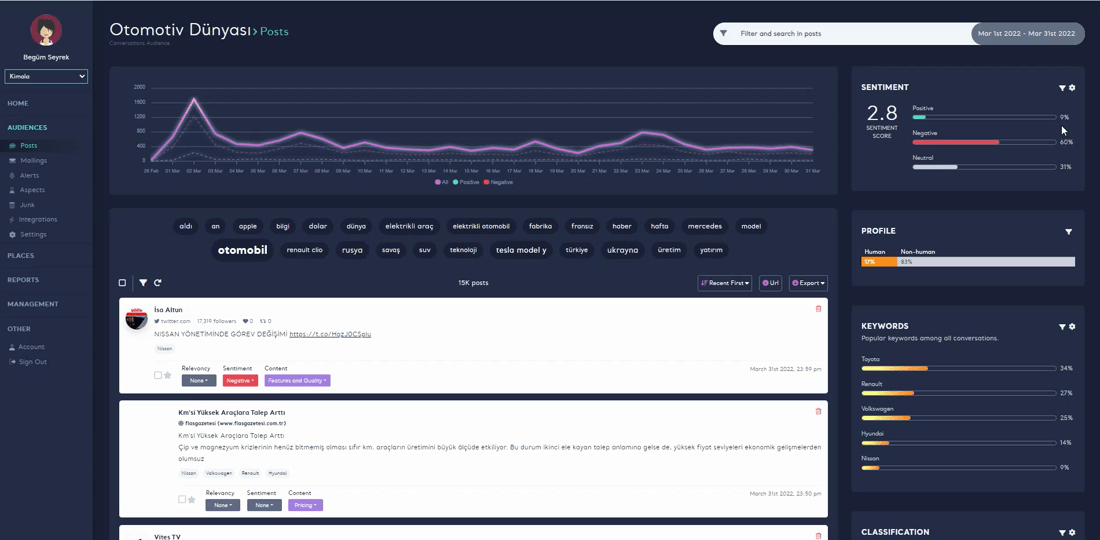This screenshot has width=1100, height=540.
Task: Open the Recent First sort dropdown
Action: pyautogui.click(x=725, y=283)
